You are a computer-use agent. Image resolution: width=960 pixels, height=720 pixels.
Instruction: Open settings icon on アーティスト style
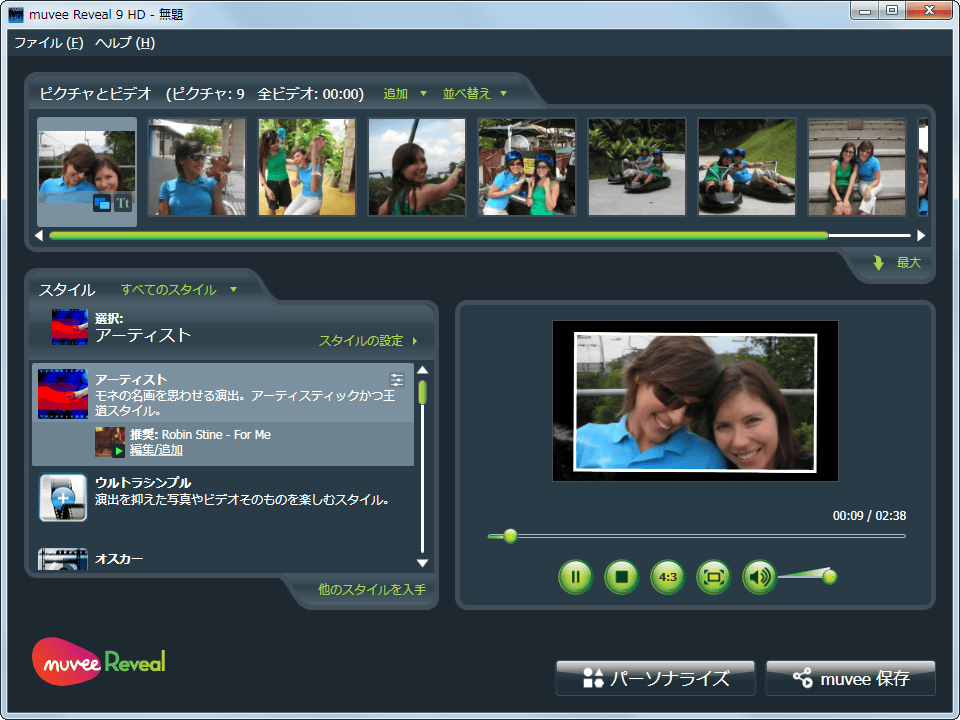point(397,380)
